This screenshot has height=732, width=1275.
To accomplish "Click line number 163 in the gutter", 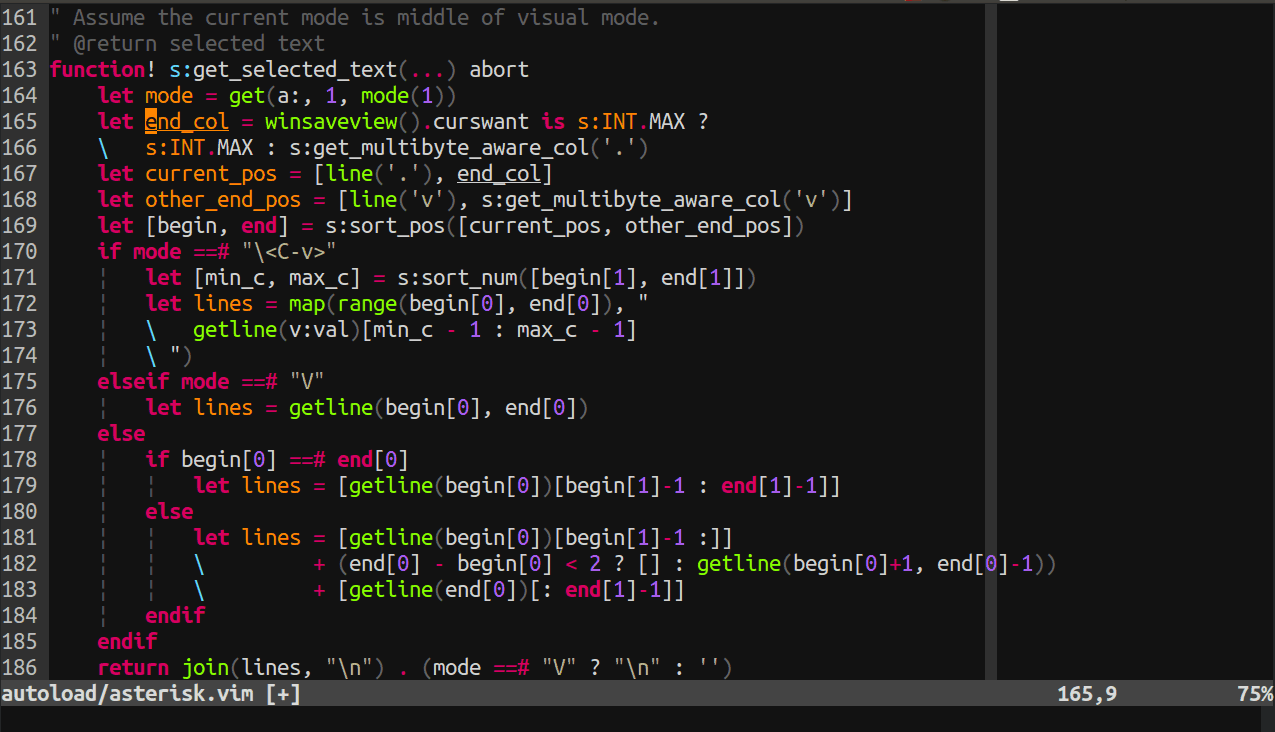I will click(21, 69).
